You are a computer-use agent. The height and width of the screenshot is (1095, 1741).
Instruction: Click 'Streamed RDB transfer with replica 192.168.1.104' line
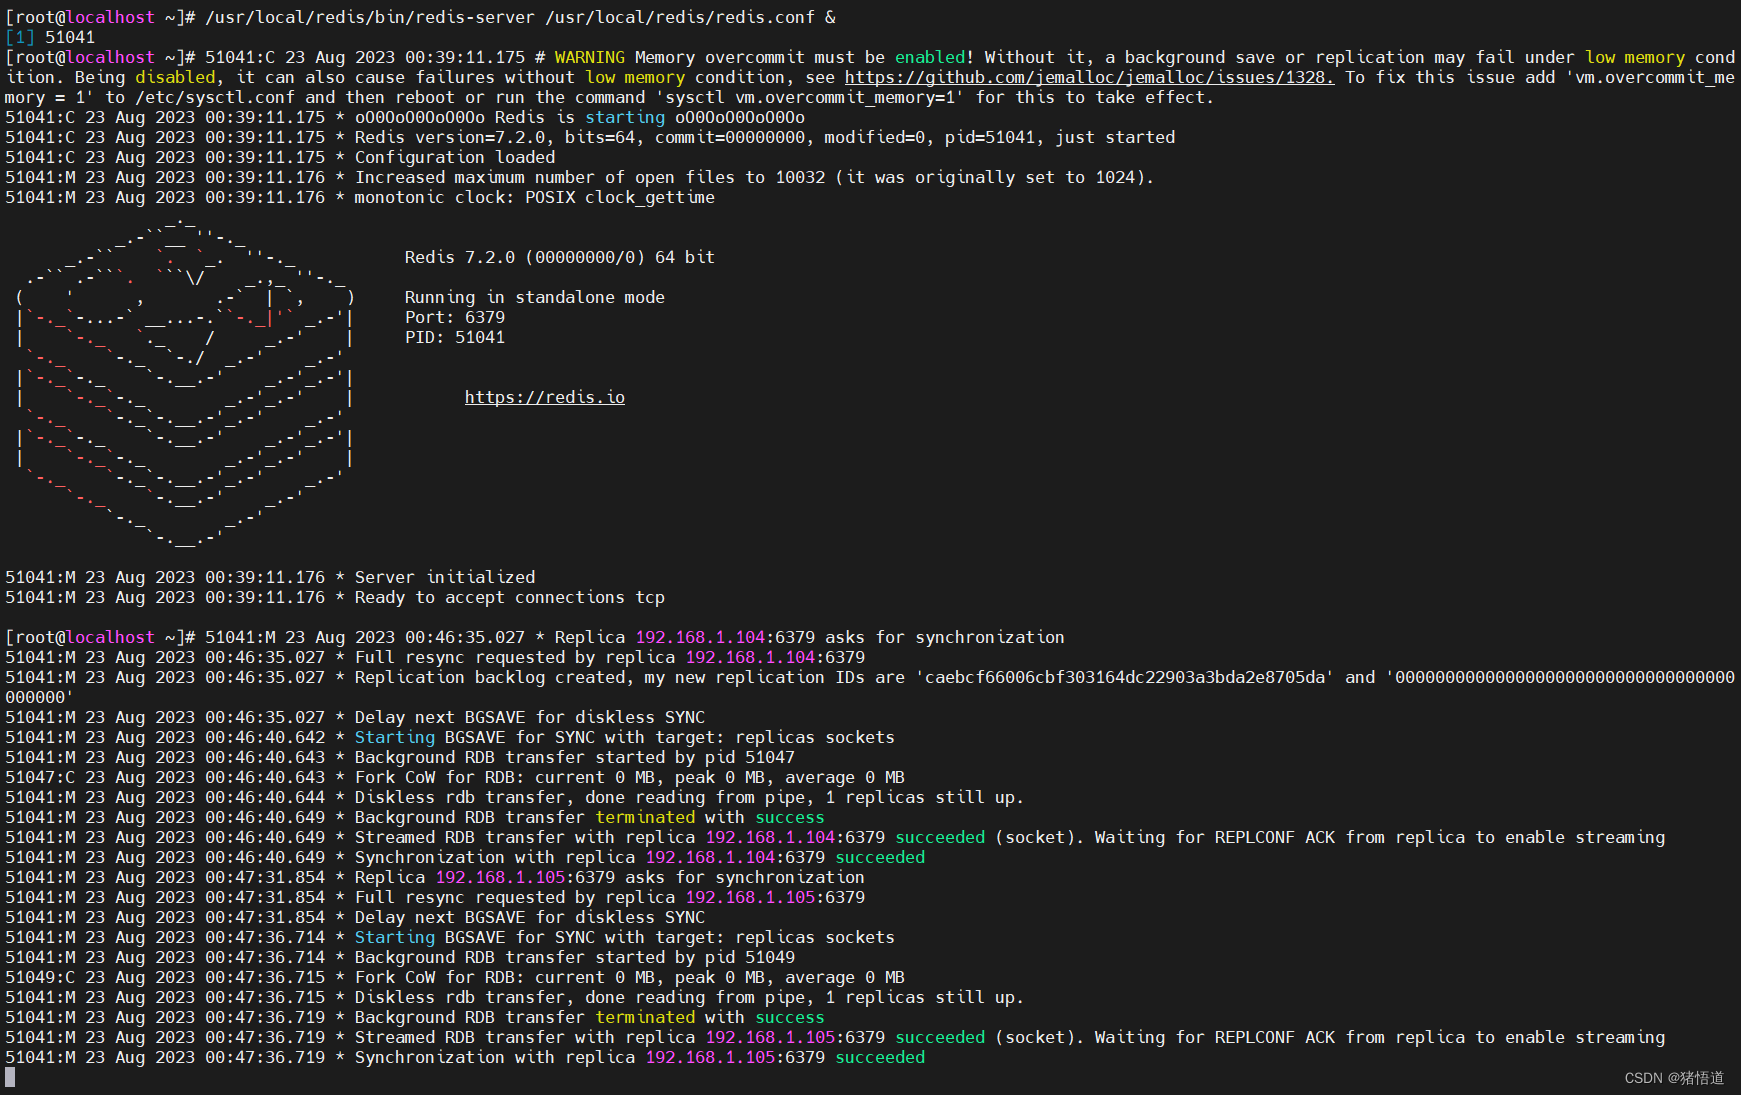pyautogui.click(x=835, y=837)
